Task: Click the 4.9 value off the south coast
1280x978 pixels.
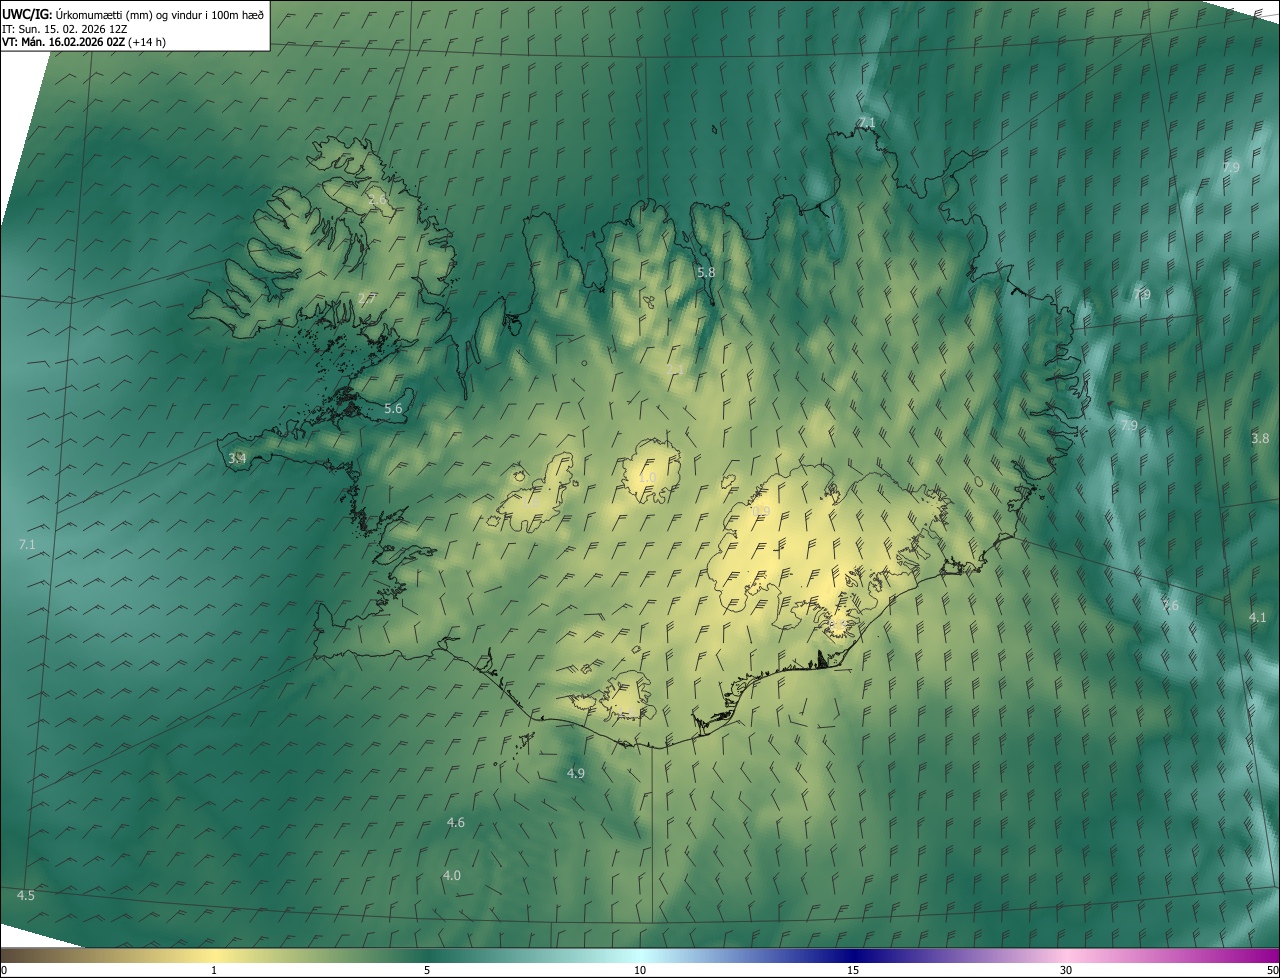Action: point(576,773)
